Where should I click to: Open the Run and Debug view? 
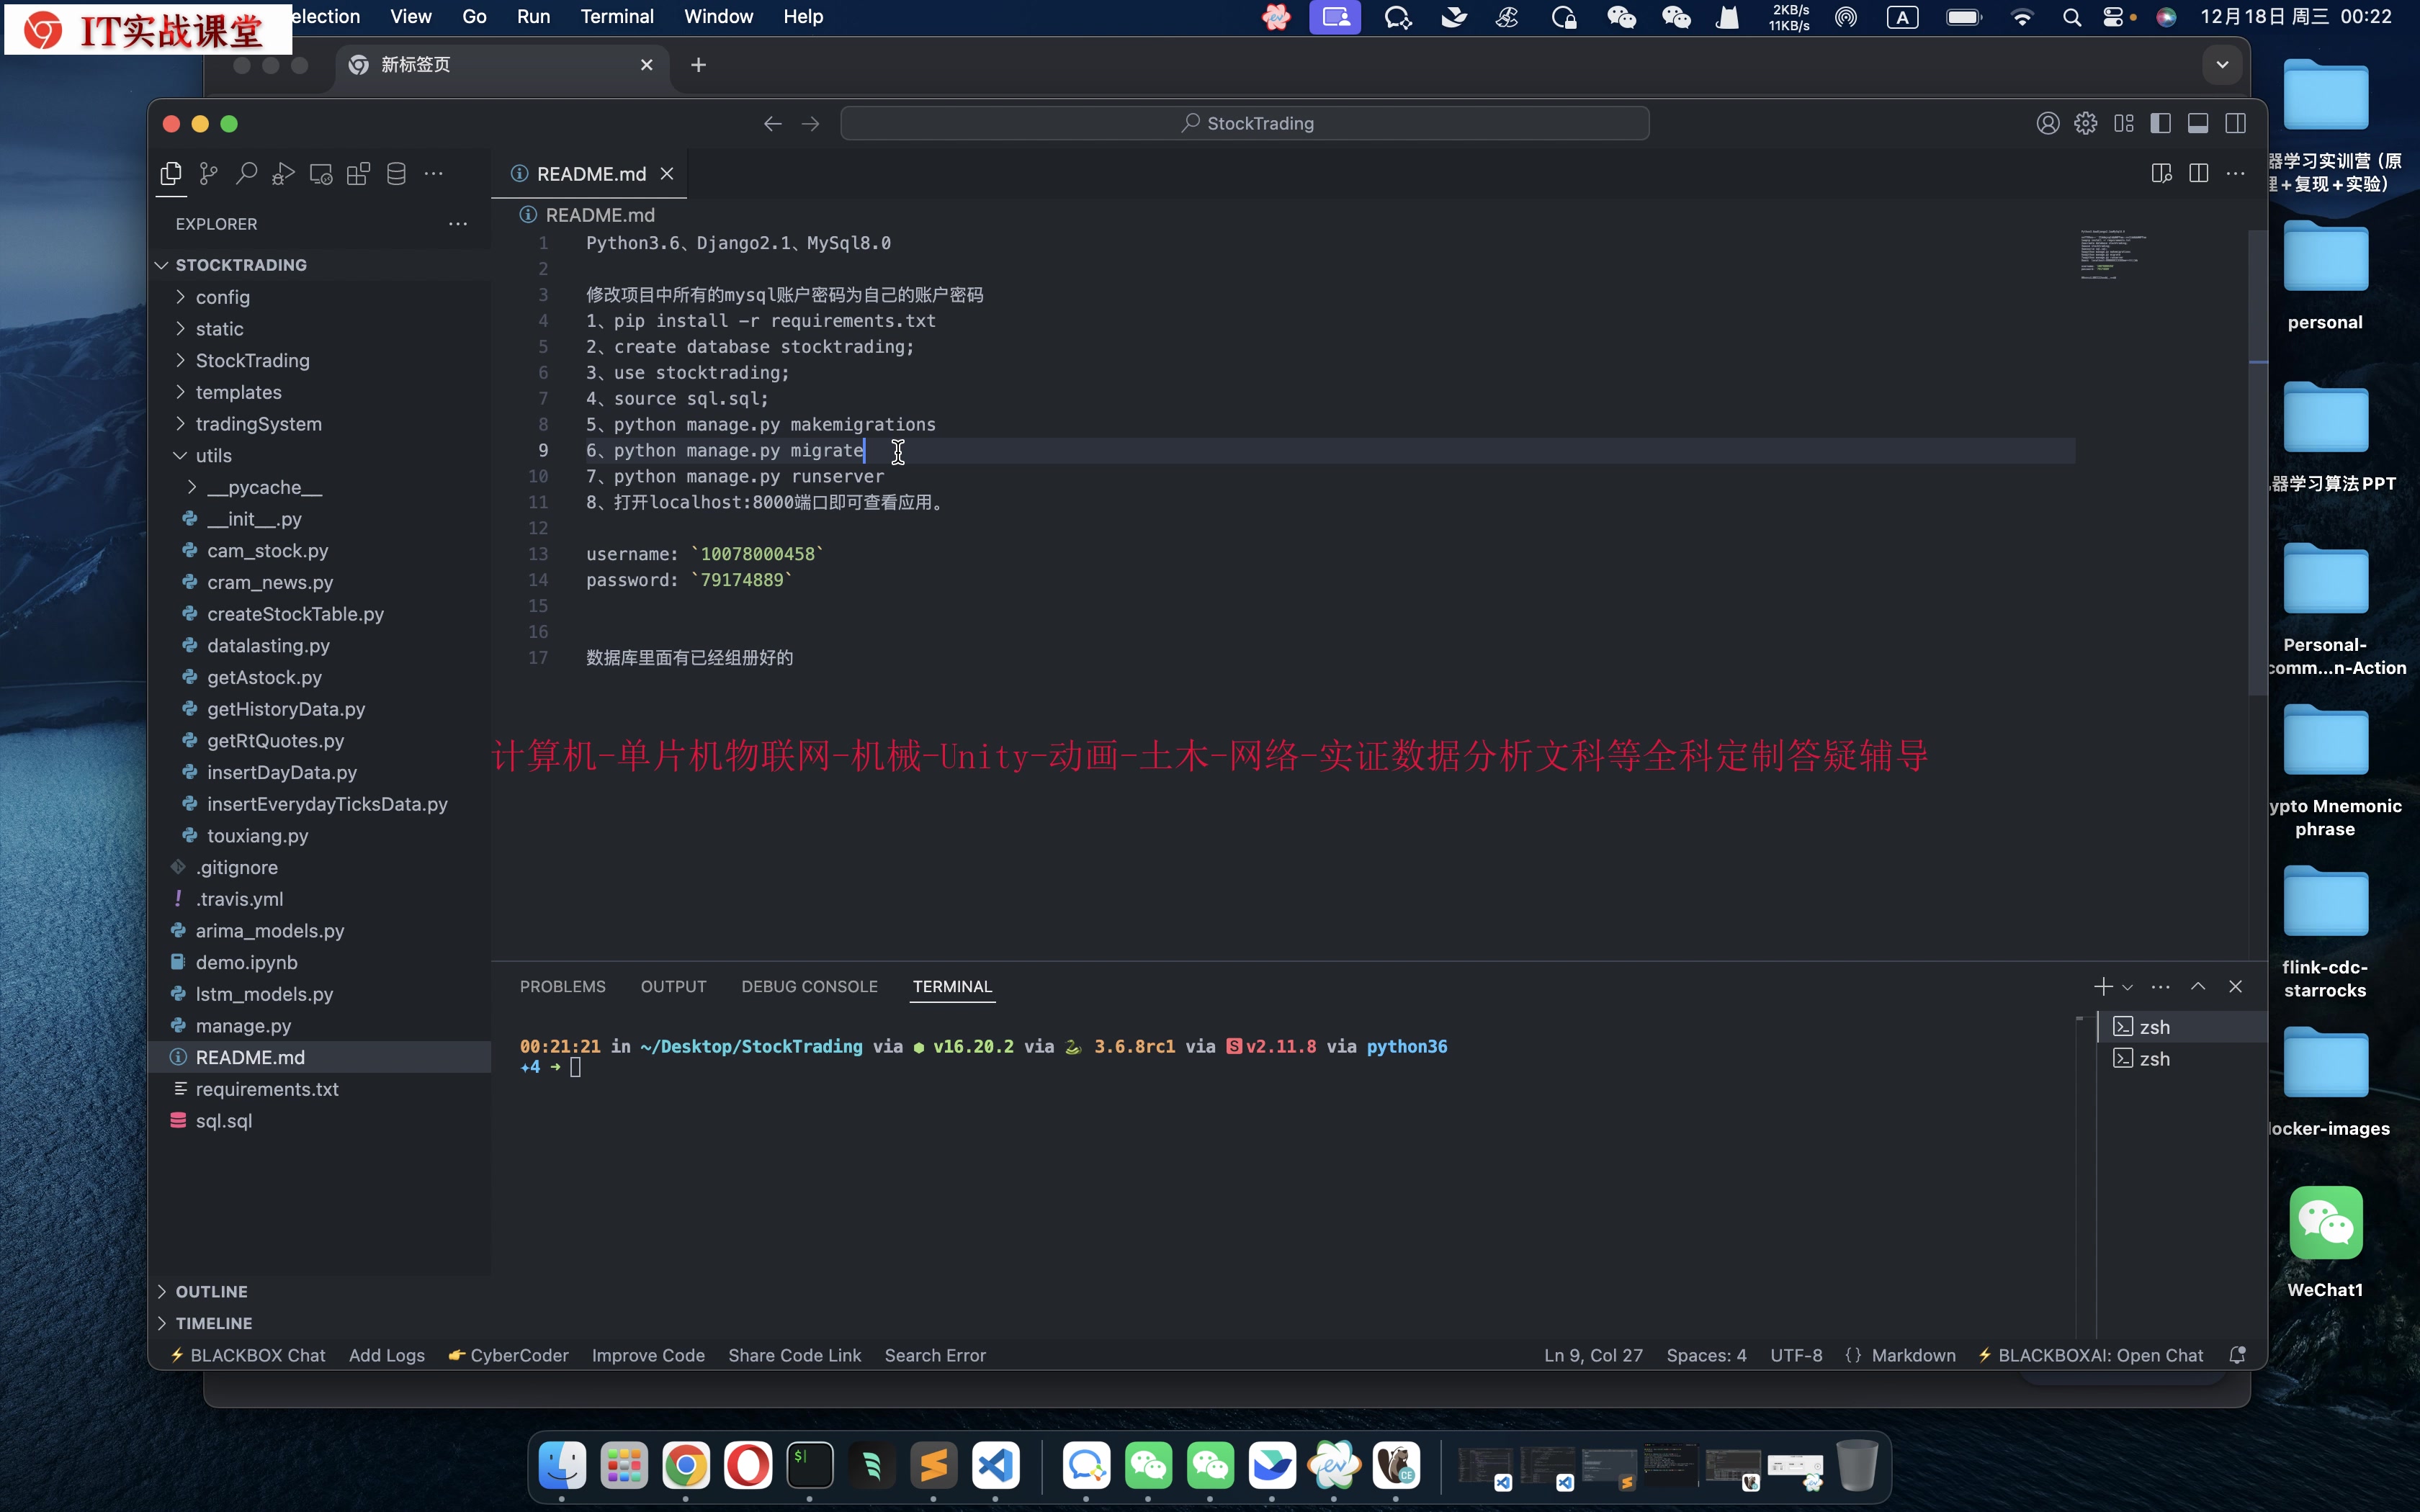click(283, 172)
